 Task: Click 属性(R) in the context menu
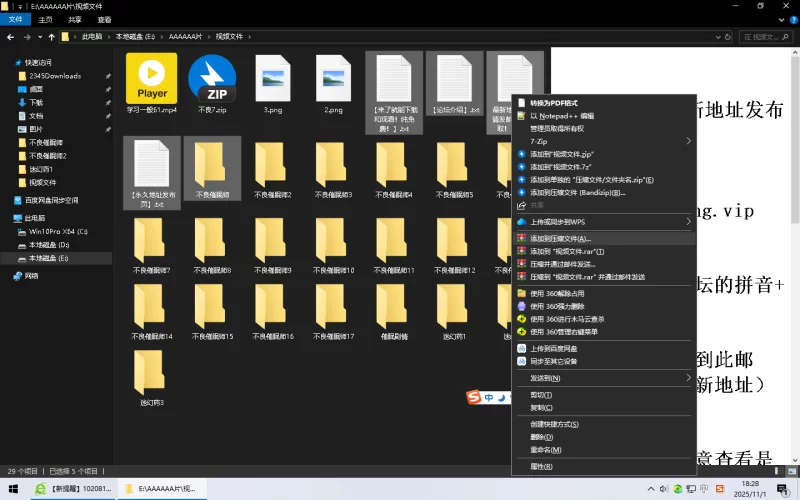(542, 466)
